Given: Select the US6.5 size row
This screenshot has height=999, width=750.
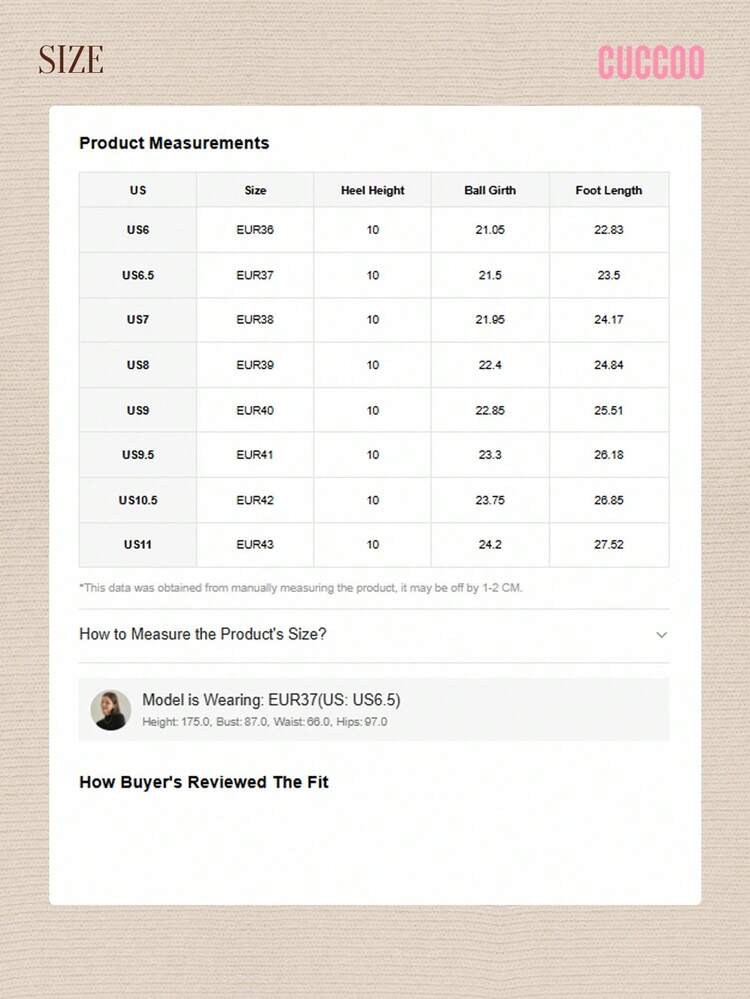Looking at the screenshot, I should [x=137, y=275].
